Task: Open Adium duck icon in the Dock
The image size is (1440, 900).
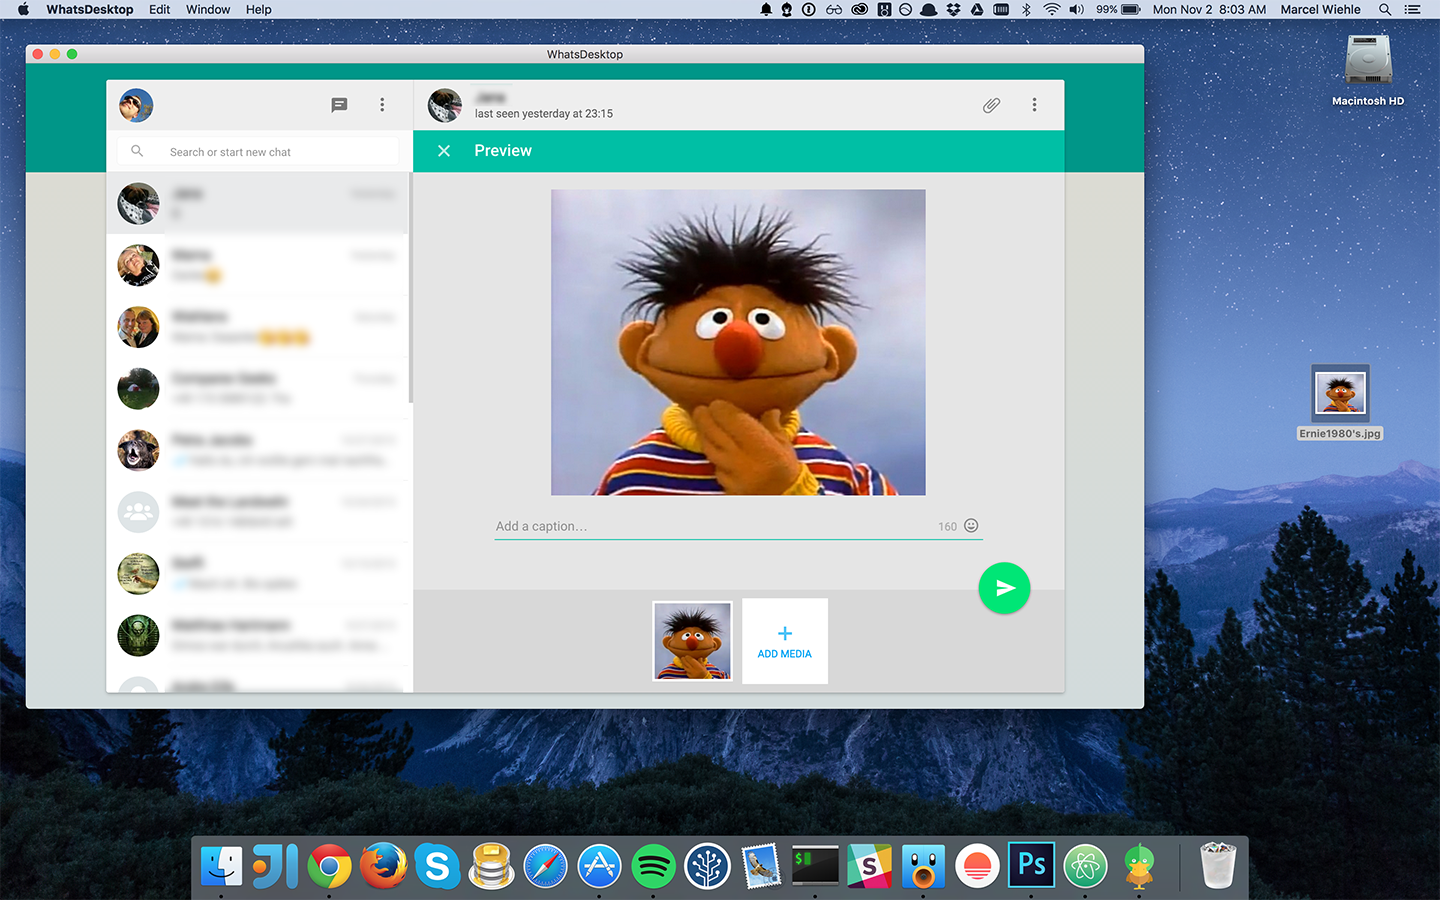Action: [1139, 866]
